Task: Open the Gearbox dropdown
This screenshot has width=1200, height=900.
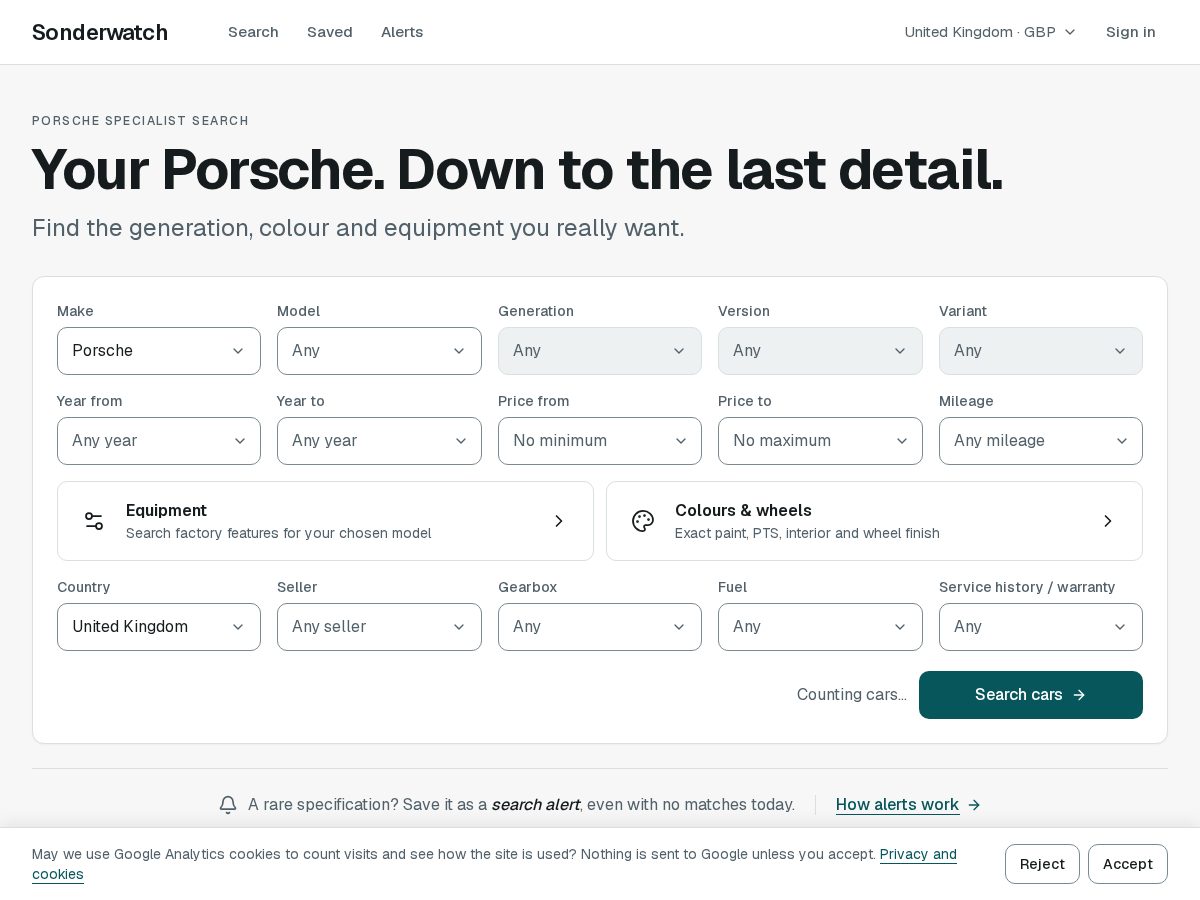Action: coord(600,627)
